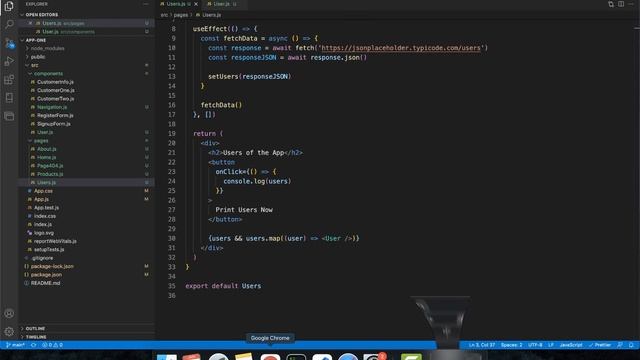Switch to the User.js editor tab
640x360 pixels.
click(x=222, y=4)
